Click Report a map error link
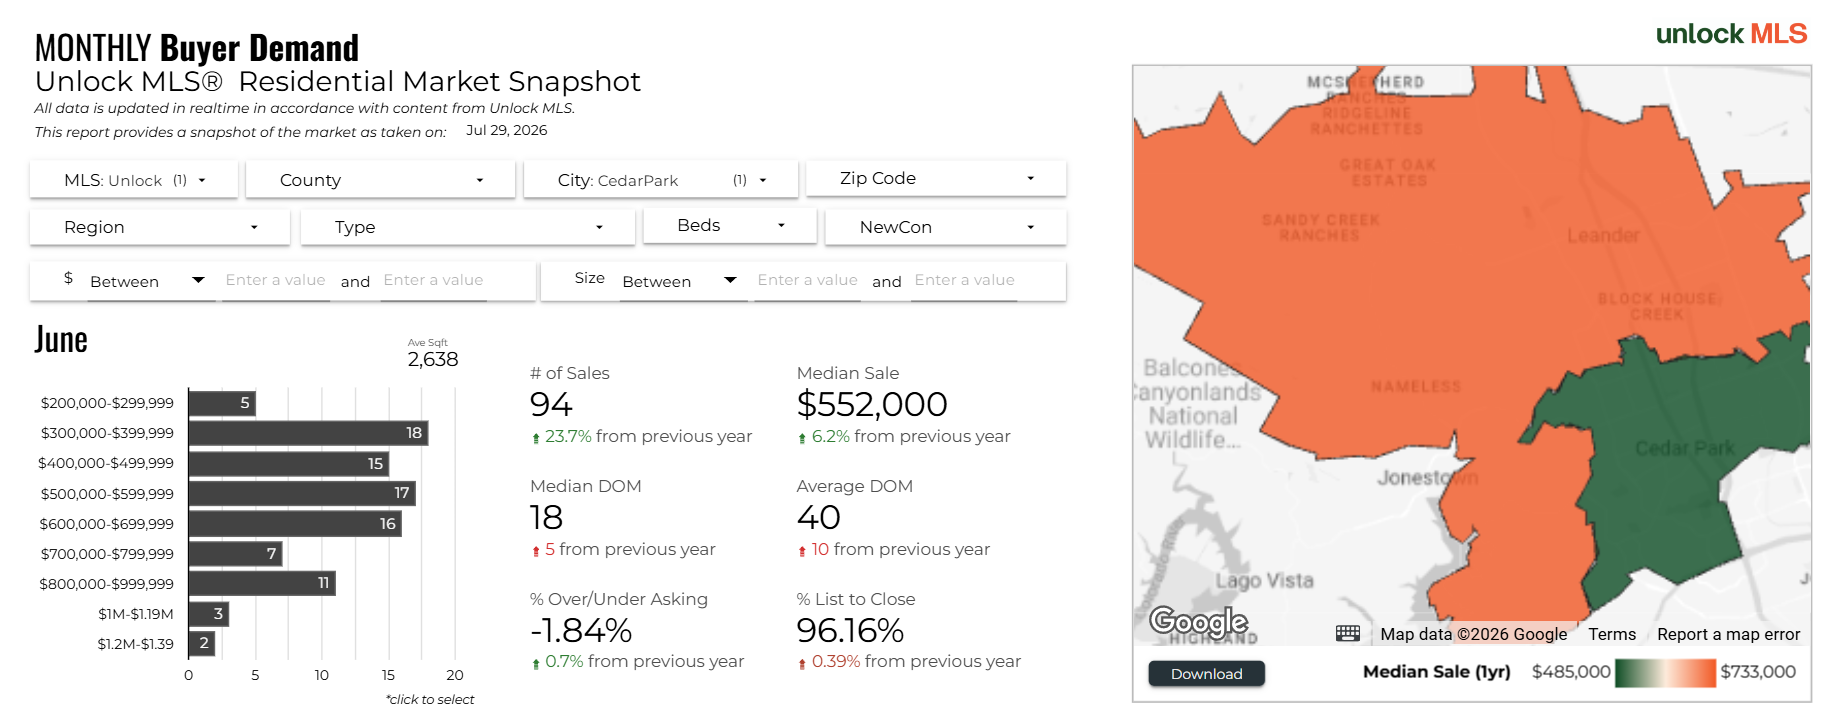 tap(1728, 634)
